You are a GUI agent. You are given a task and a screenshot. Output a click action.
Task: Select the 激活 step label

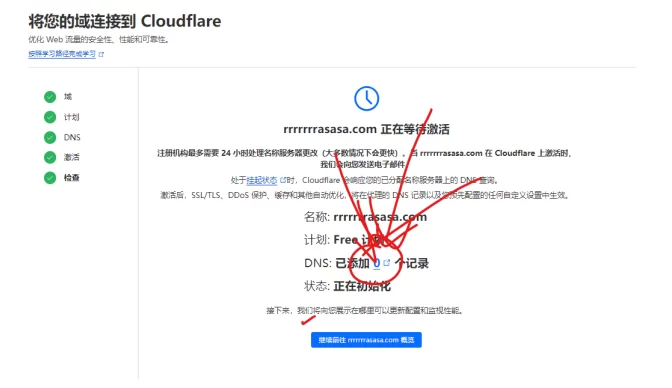coord(72,157)
